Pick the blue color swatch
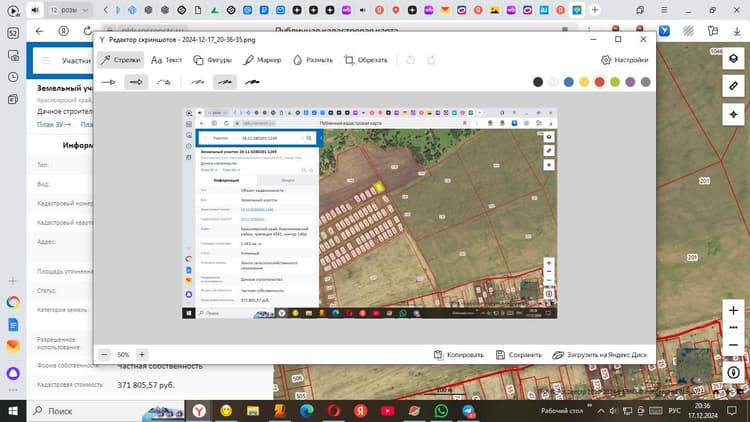 pos(569,82)
